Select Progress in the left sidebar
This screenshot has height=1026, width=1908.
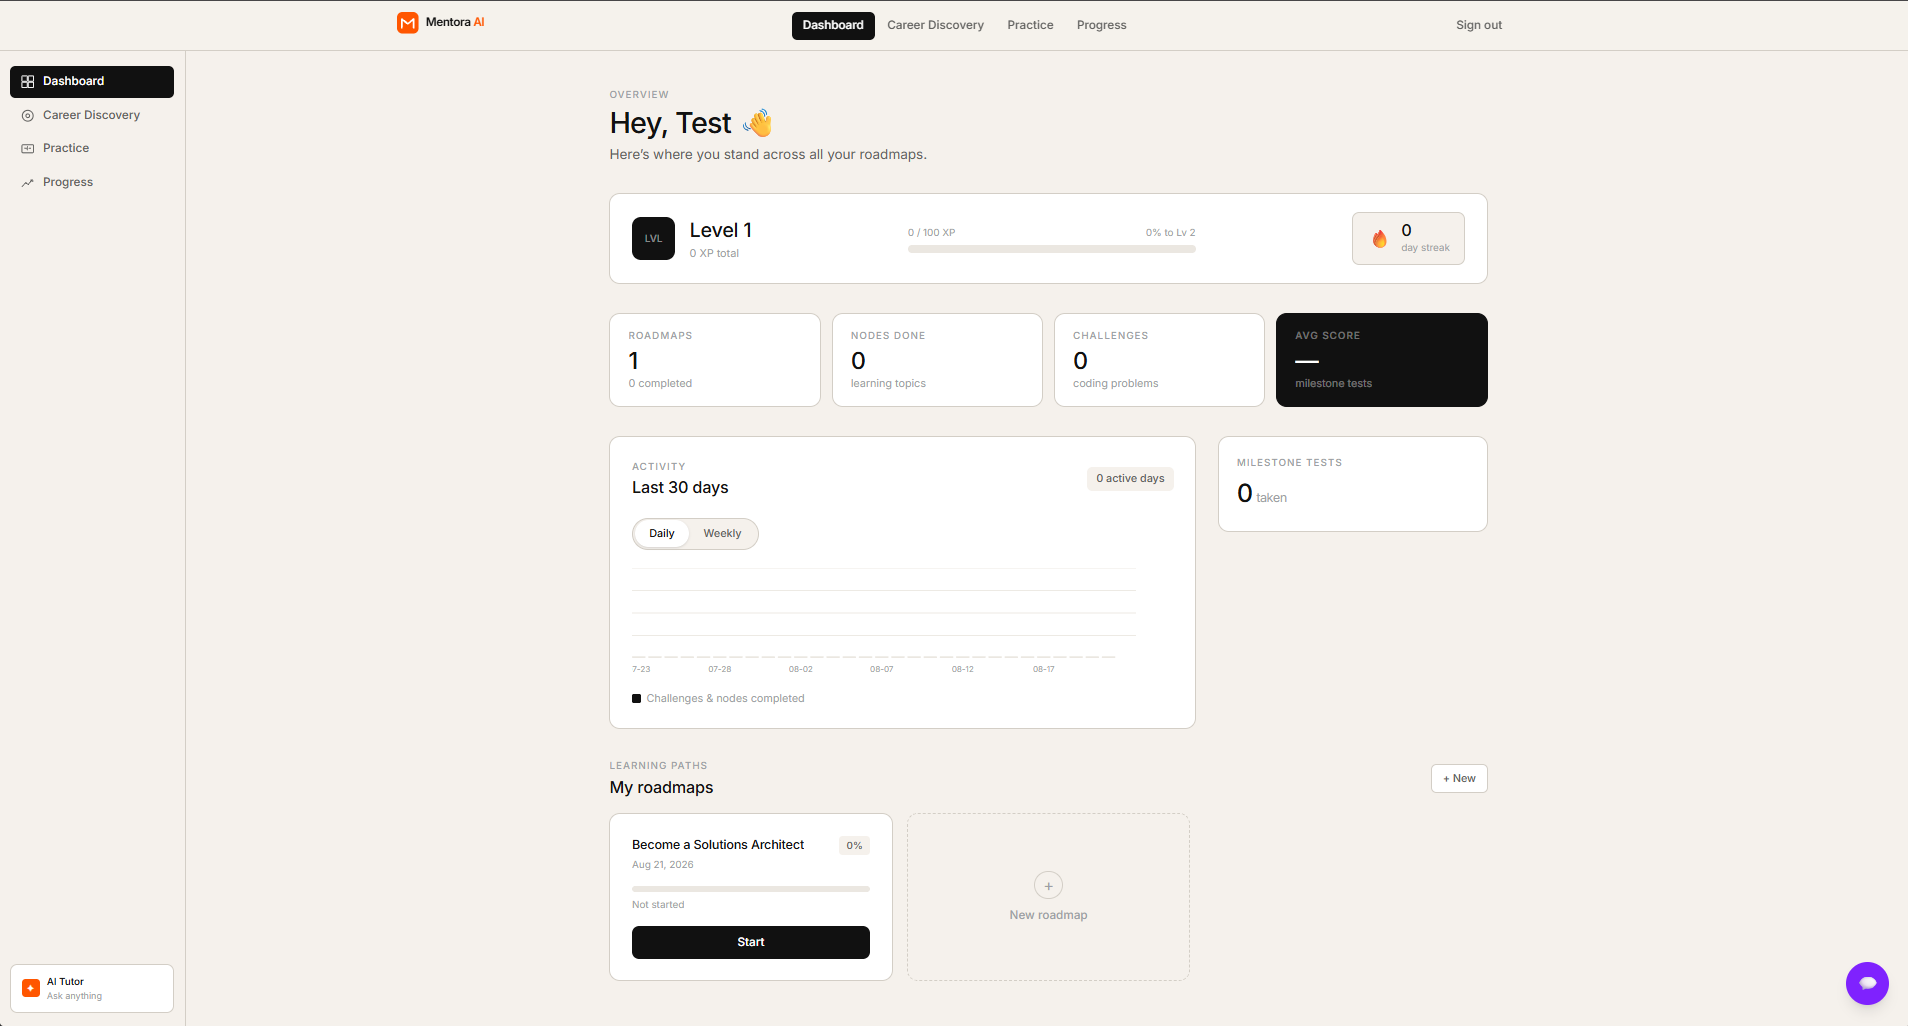pyautogui.click(x=92, y=183)
